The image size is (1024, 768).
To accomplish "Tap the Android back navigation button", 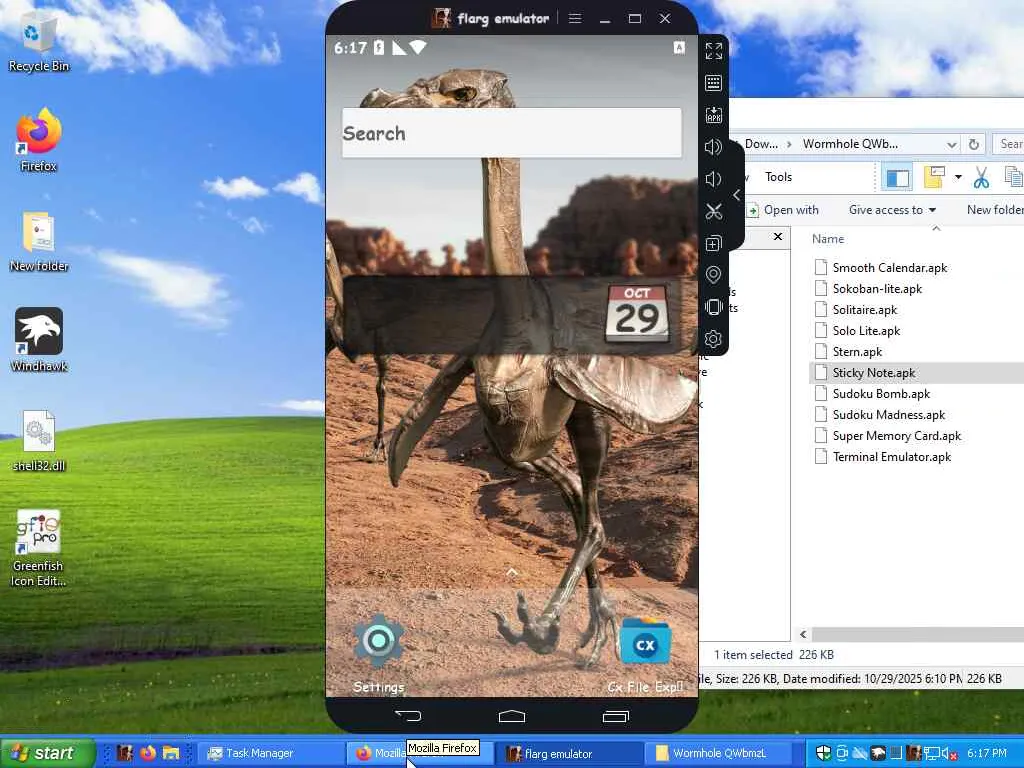I will 408,716.
